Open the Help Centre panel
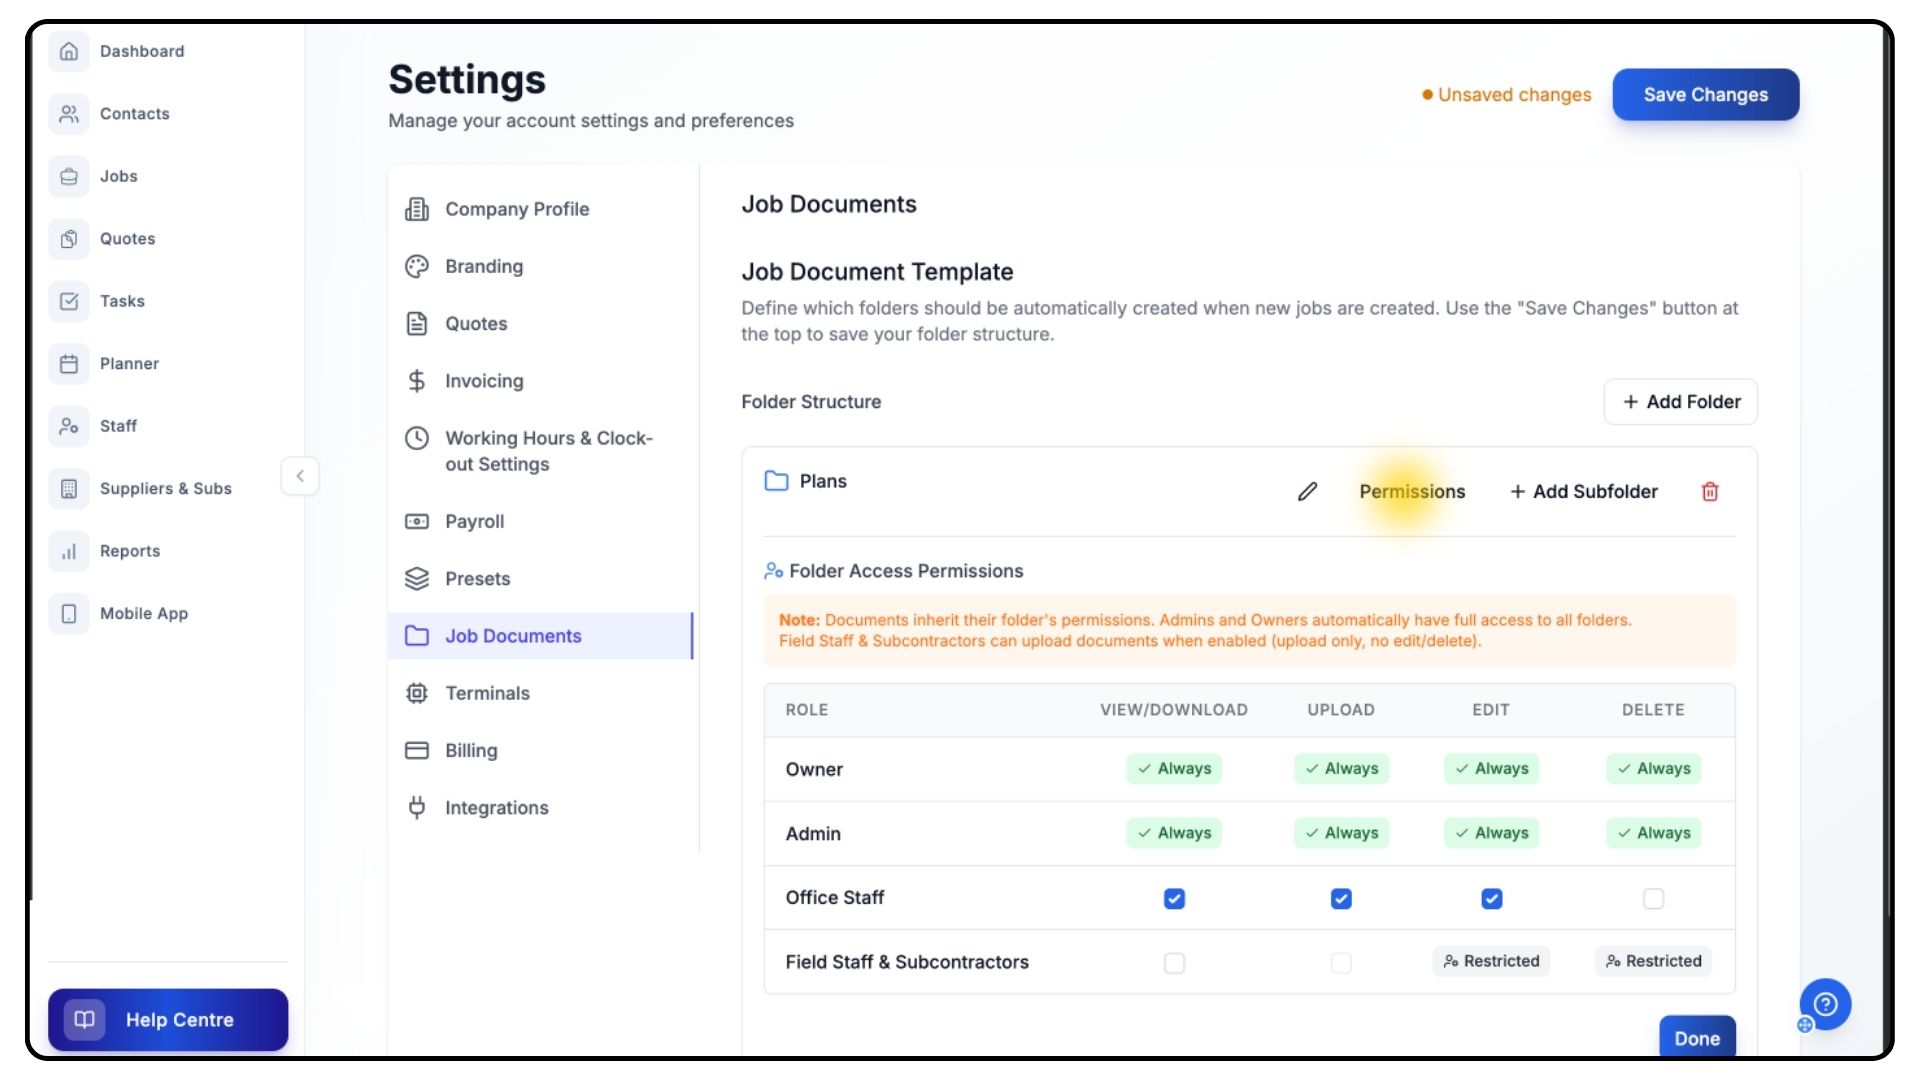 [168, 1020]
